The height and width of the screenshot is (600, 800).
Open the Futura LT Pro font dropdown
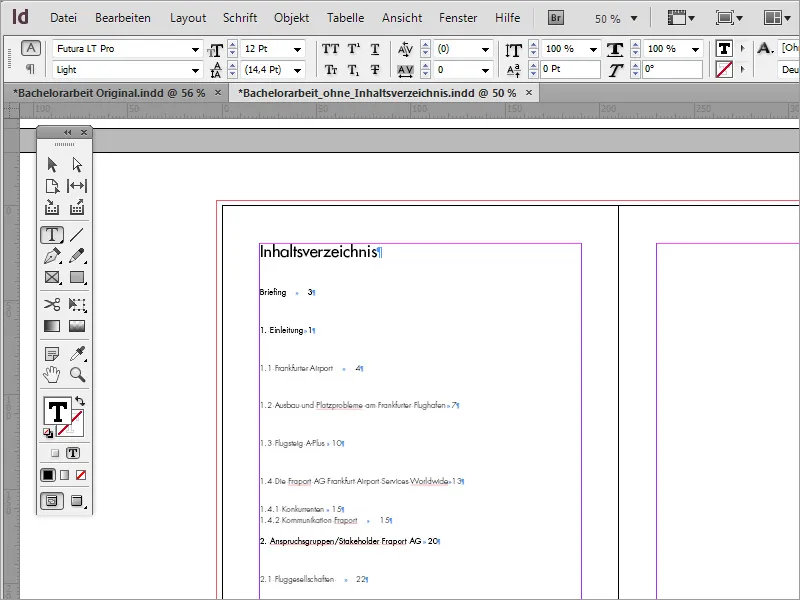coord(195,49)
